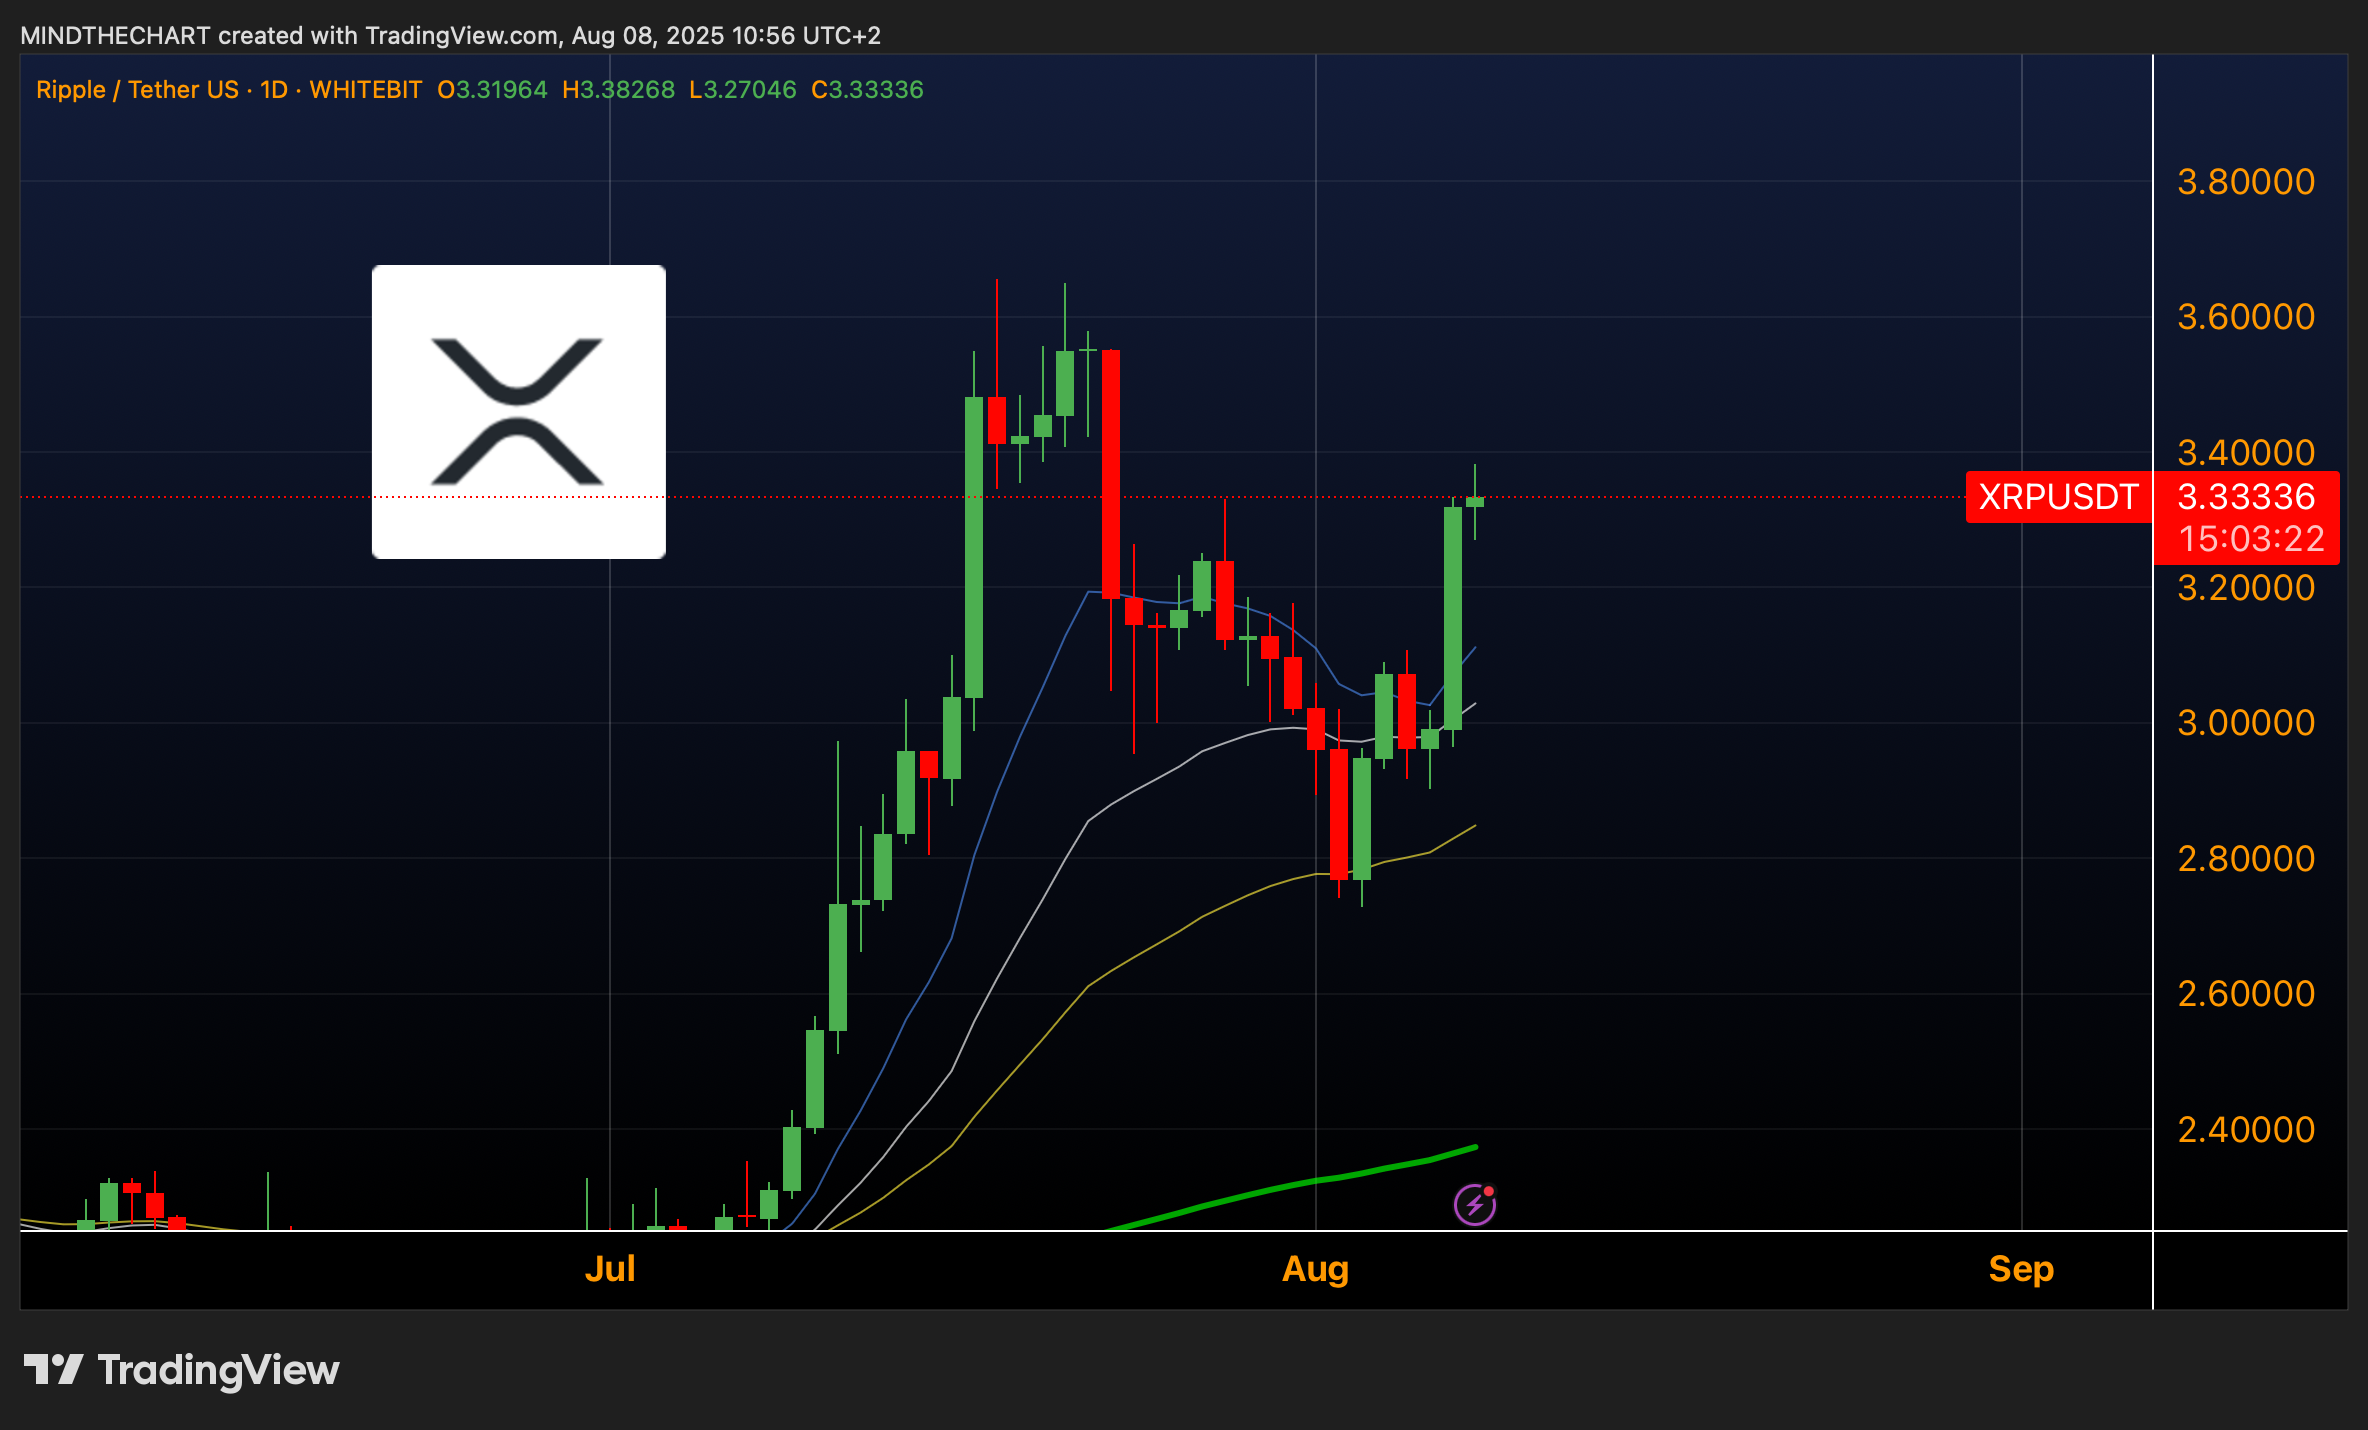This screenshot has width=2368, height=1430.
Task: Click the 3.33336 current price tag
Action: 2246,496
